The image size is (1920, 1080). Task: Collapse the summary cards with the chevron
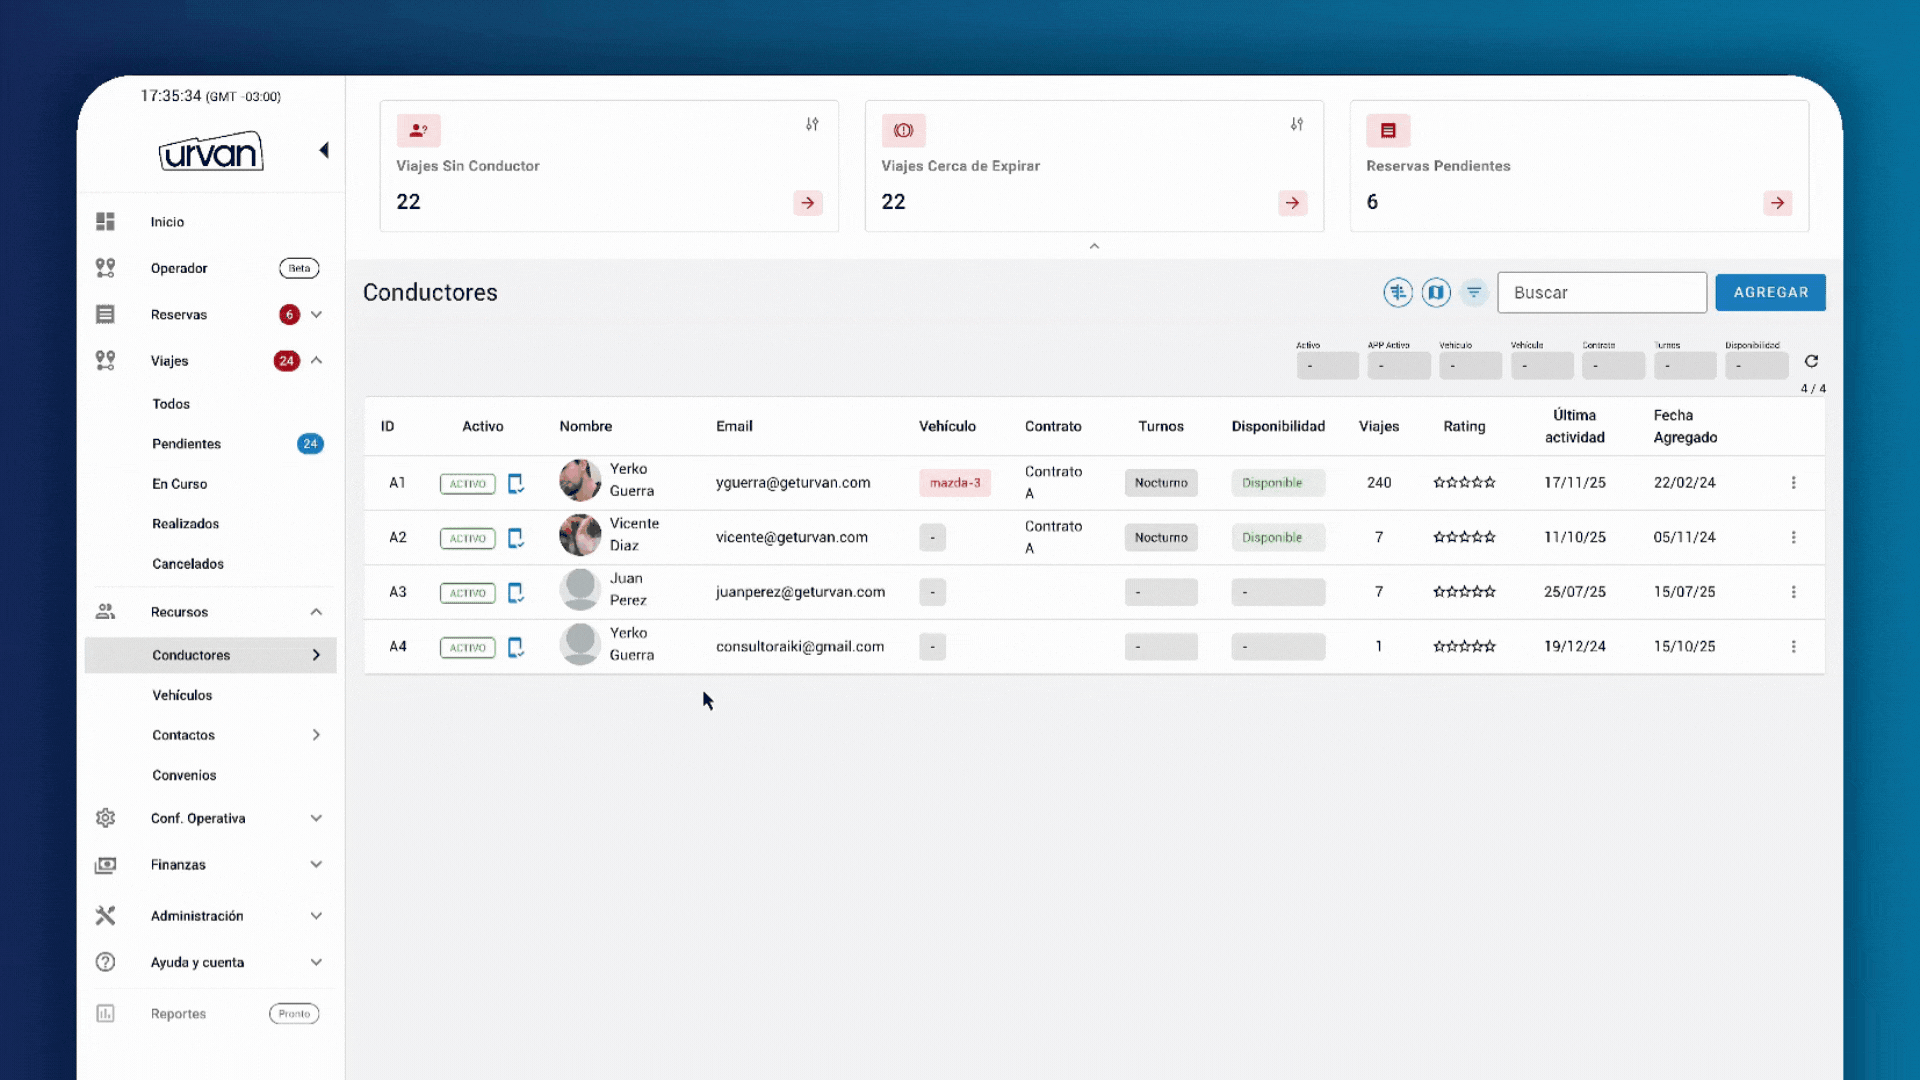click(x=1094, y=246)
